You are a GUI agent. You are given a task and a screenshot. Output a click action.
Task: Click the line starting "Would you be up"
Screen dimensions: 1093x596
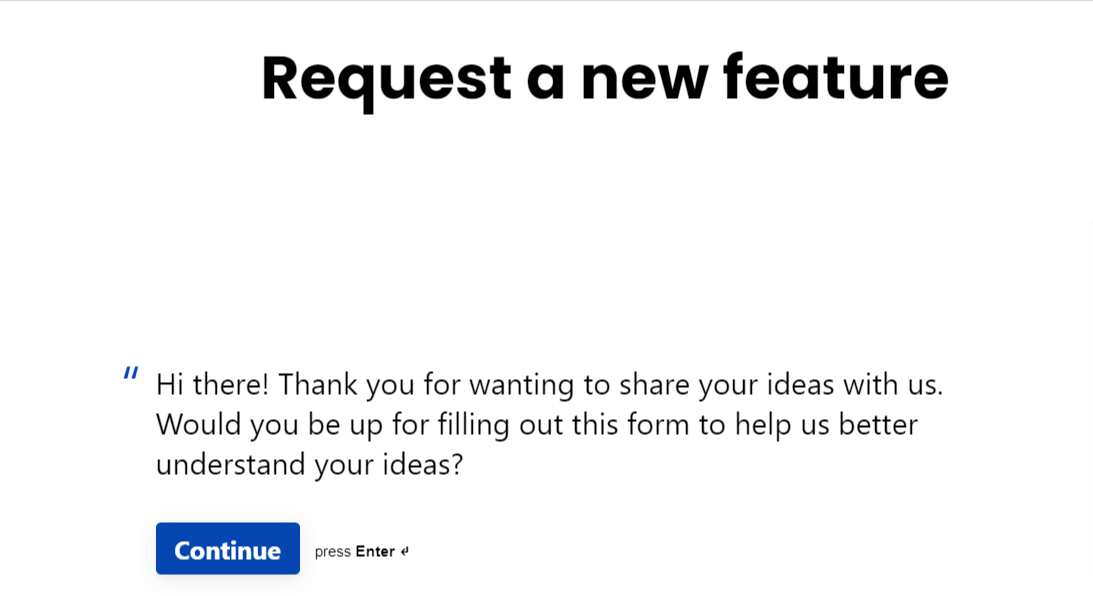[x=537, y=424]
